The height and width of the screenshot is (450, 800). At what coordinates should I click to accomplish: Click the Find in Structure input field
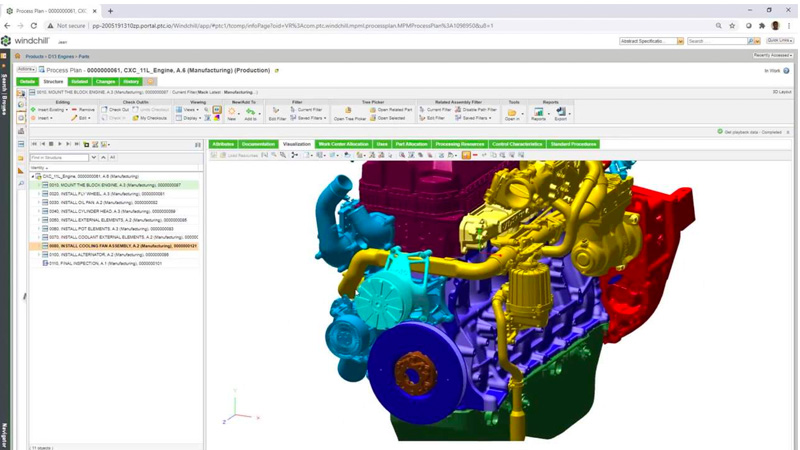(x=59, y=157)
